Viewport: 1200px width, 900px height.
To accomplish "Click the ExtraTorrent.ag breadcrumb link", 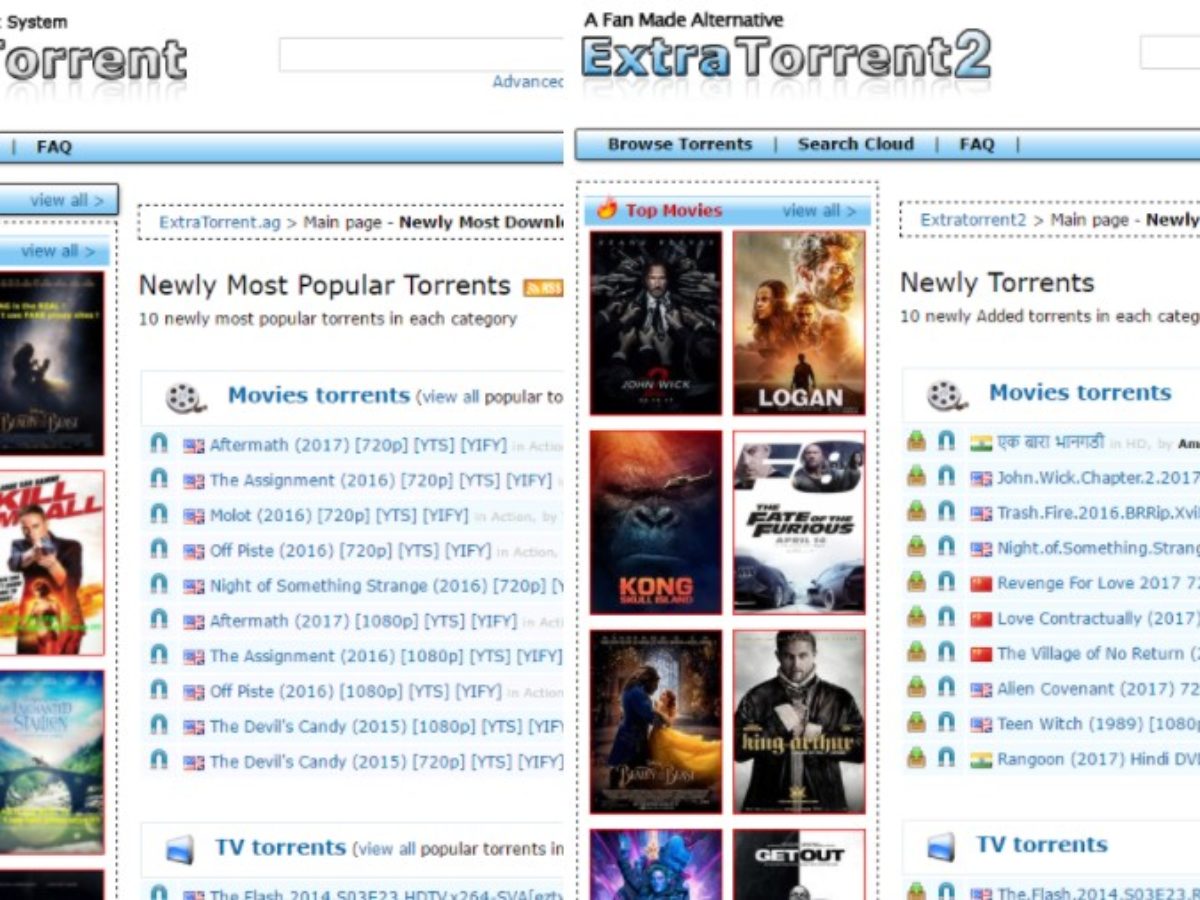I will pos(220,222).
